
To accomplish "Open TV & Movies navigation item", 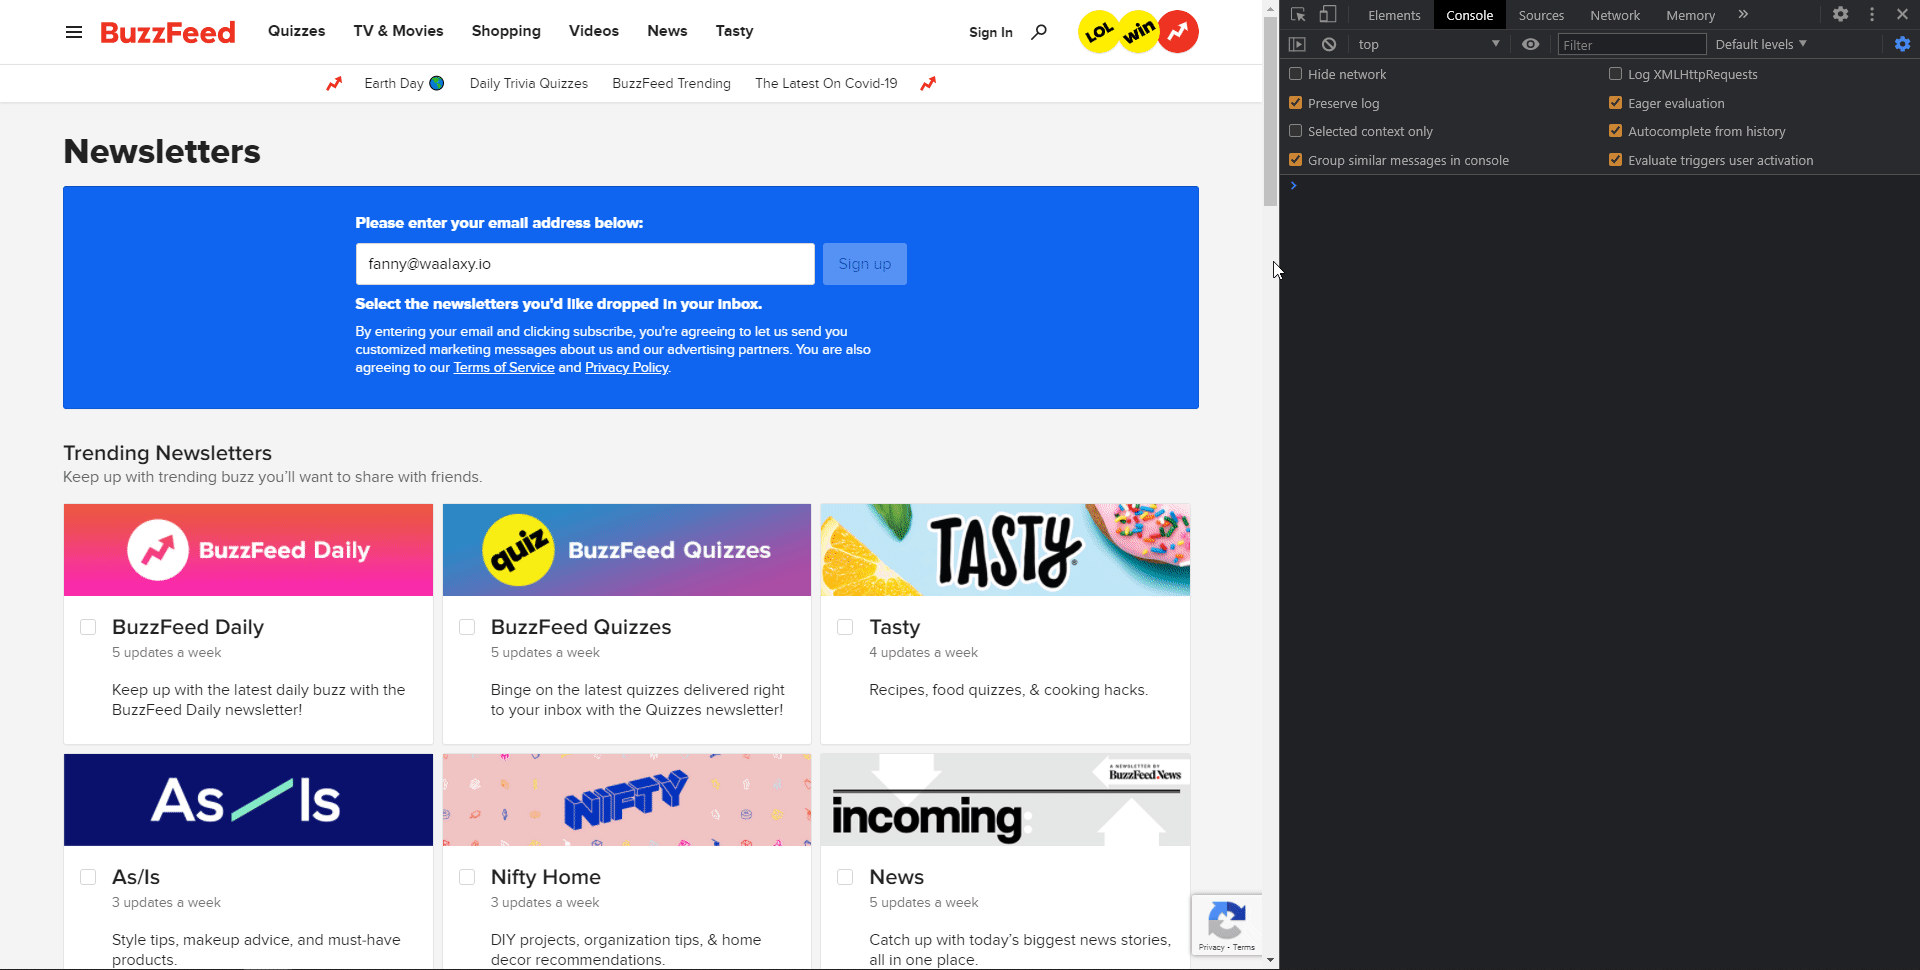I will coord(398,31).
